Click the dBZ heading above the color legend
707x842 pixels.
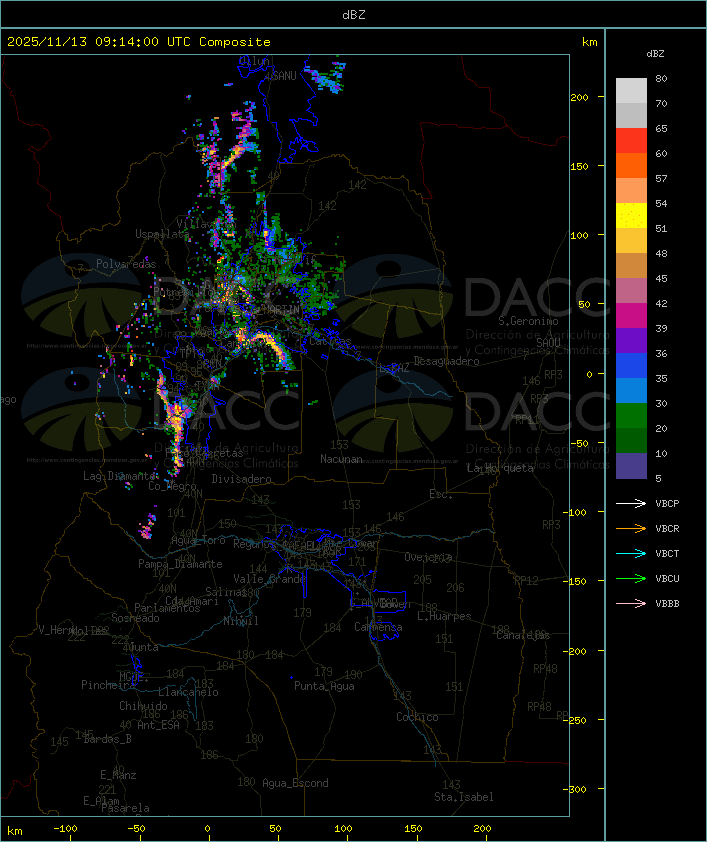point(655,54)
